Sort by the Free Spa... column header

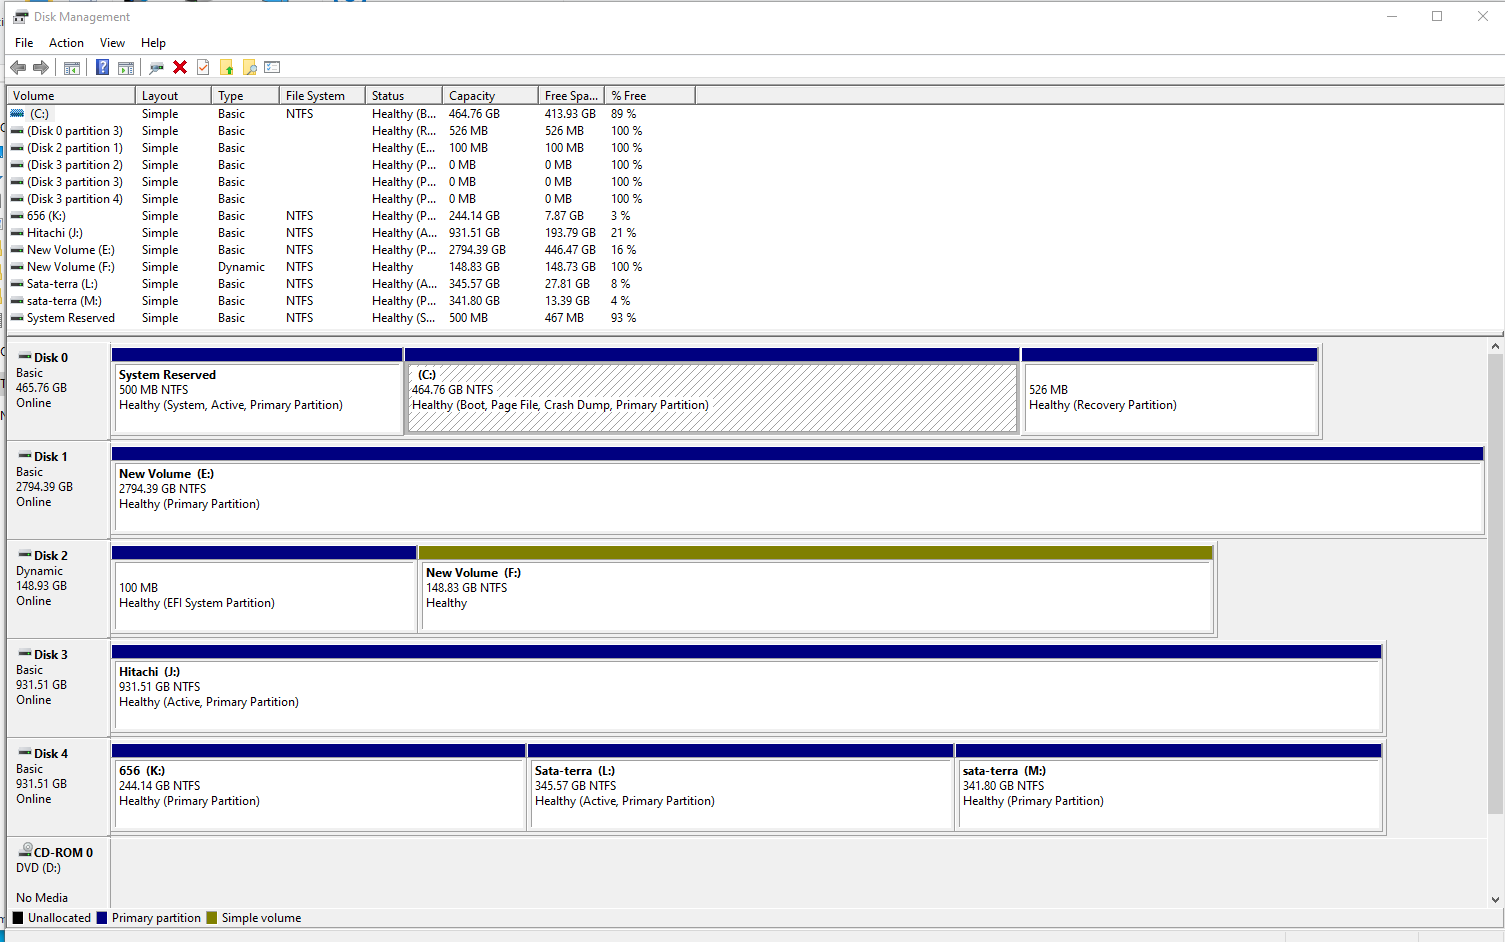pyautogui.click(x=571, y=96)
